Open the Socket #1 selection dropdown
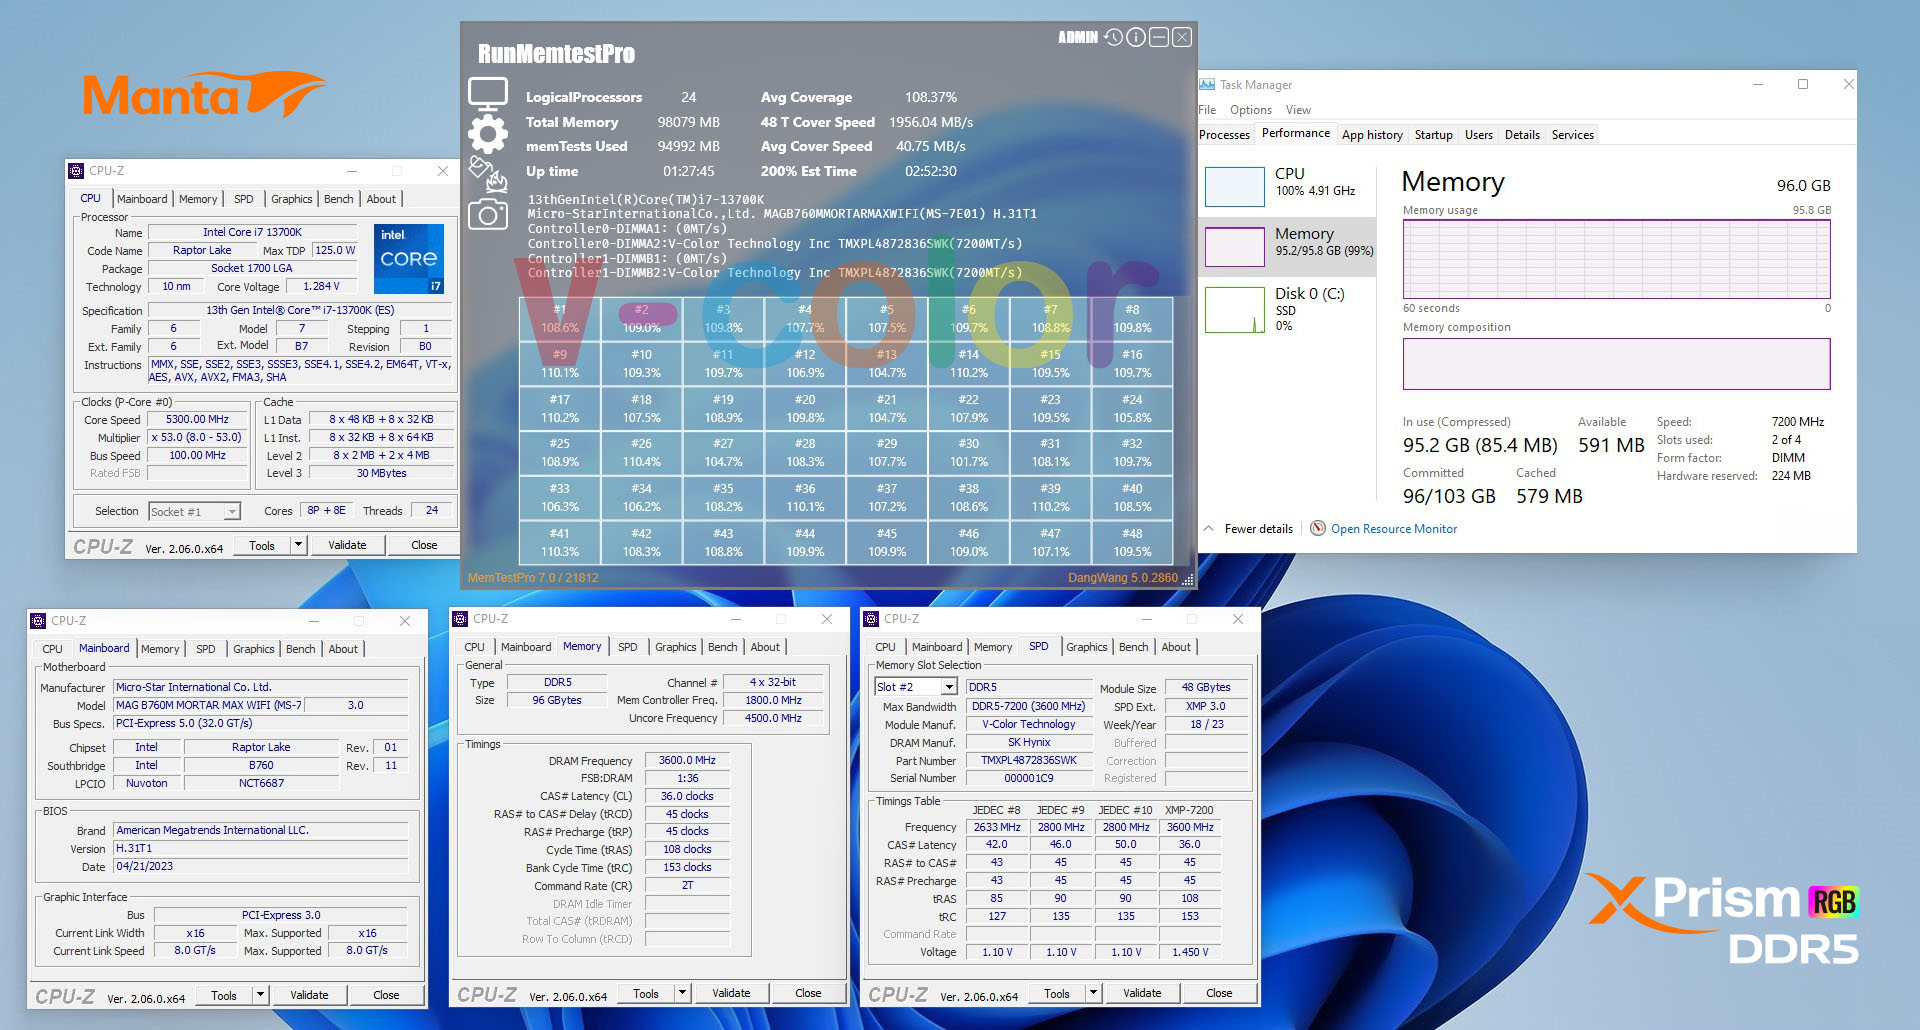Screen dimensions: 1920x1030 (x=235, y=511)
